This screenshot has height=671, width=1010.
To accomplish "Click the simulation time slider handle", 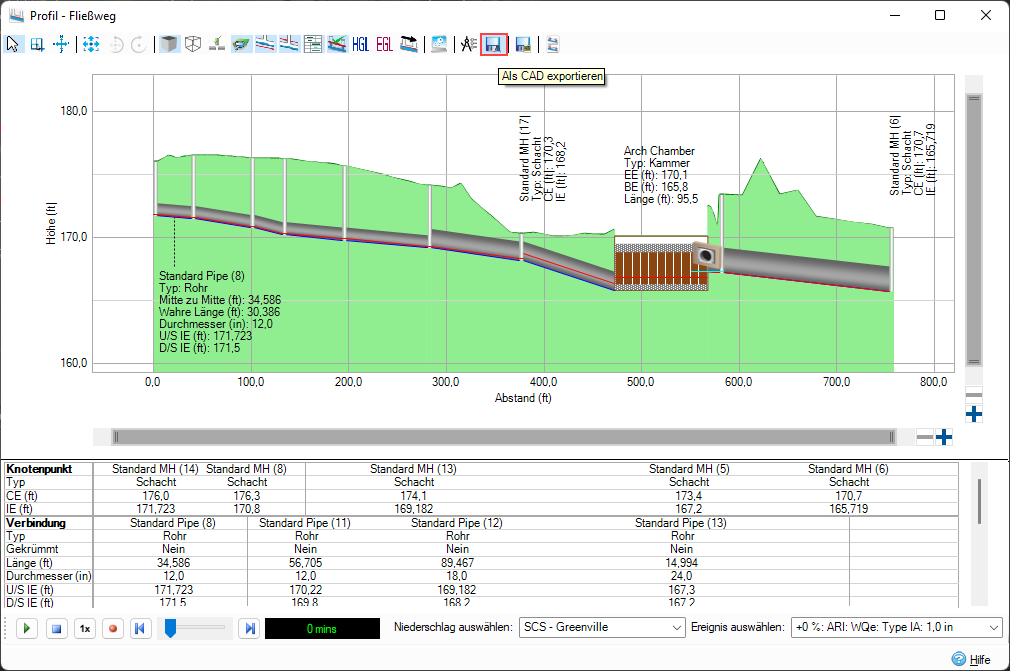I will pyautogui.click(x=172, y=627).
